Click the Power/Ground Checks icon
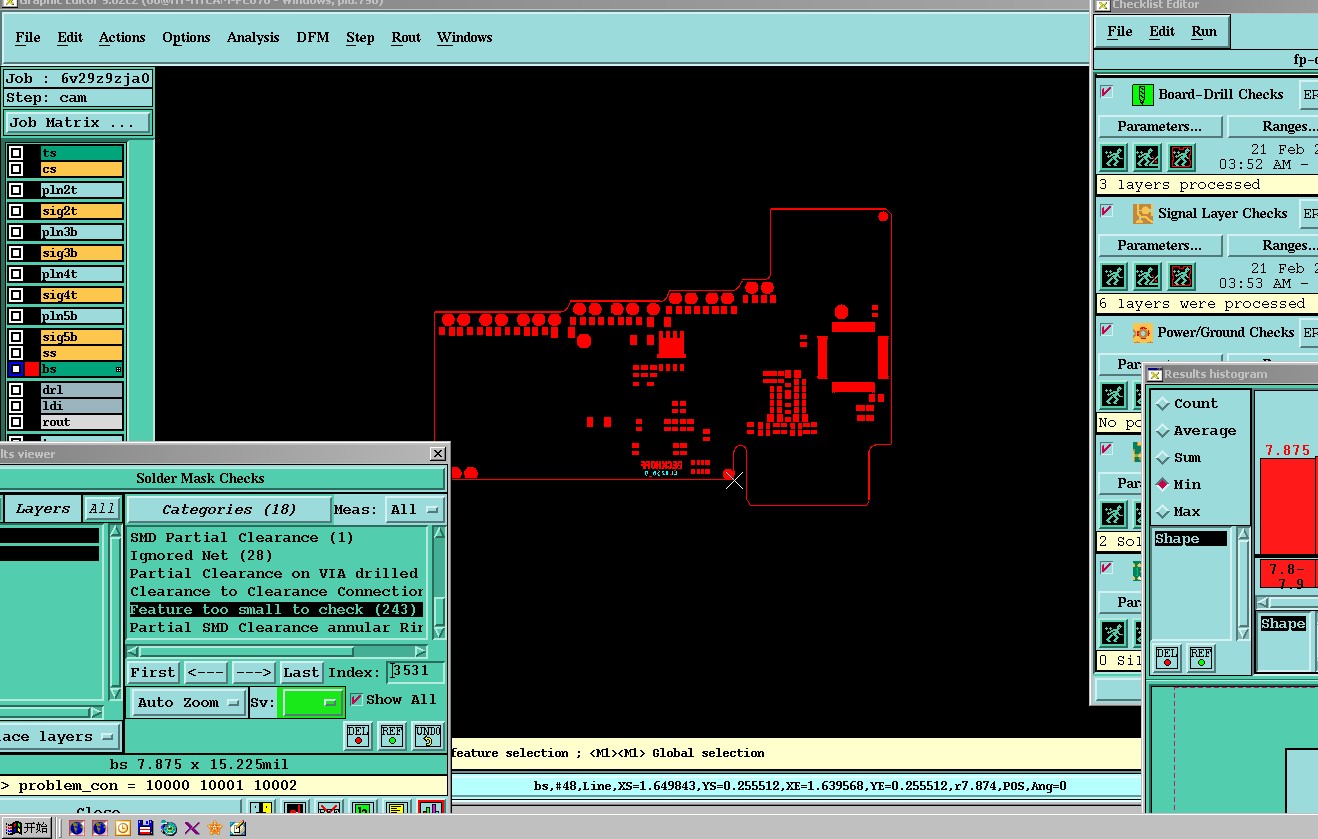The image size is (1318, 839). pyautogui.click(x=1143, y=333)
